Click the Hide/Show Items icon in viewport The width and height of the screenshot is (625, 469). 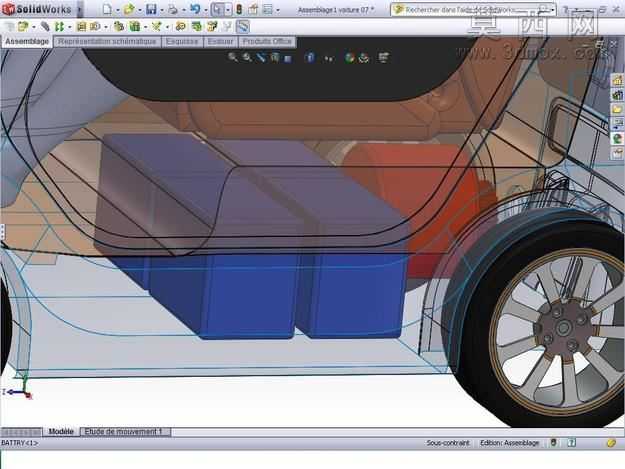coord(329,59)
